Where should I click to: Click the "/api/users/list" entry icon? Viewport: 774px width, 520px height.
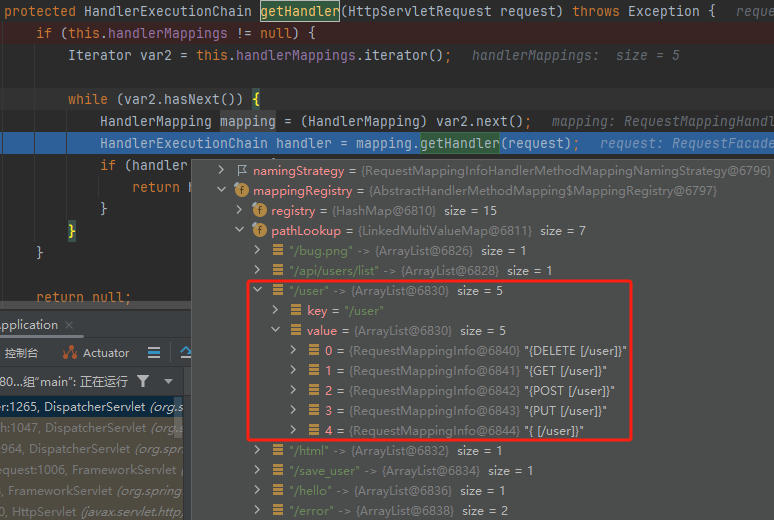point(278,270)
